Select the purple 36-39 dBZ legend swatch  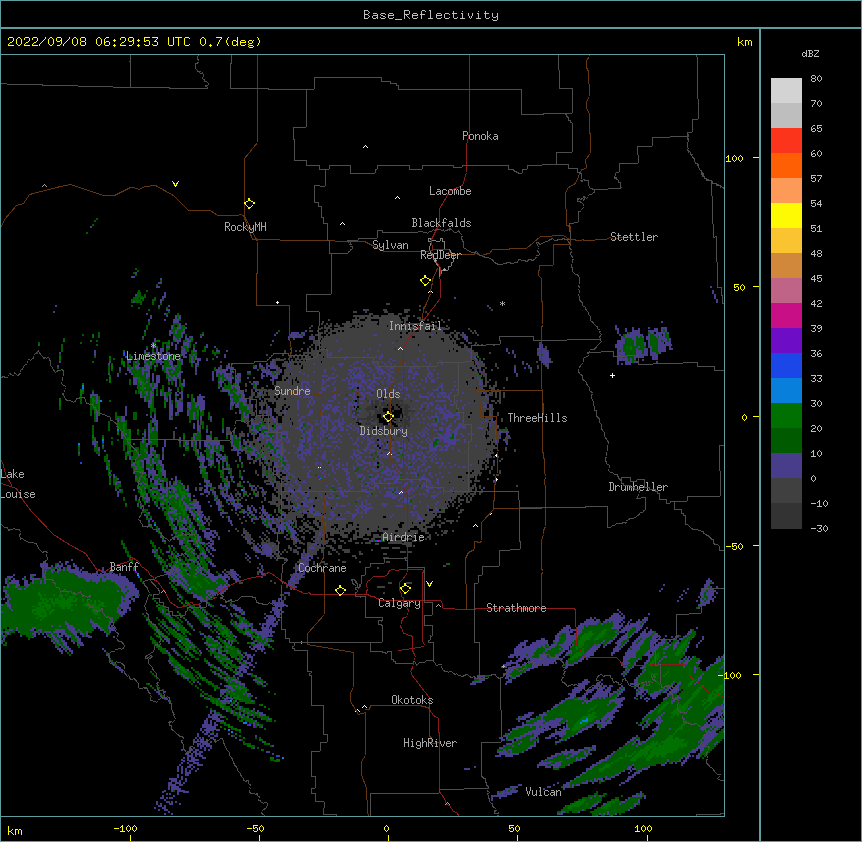(786, 341)
